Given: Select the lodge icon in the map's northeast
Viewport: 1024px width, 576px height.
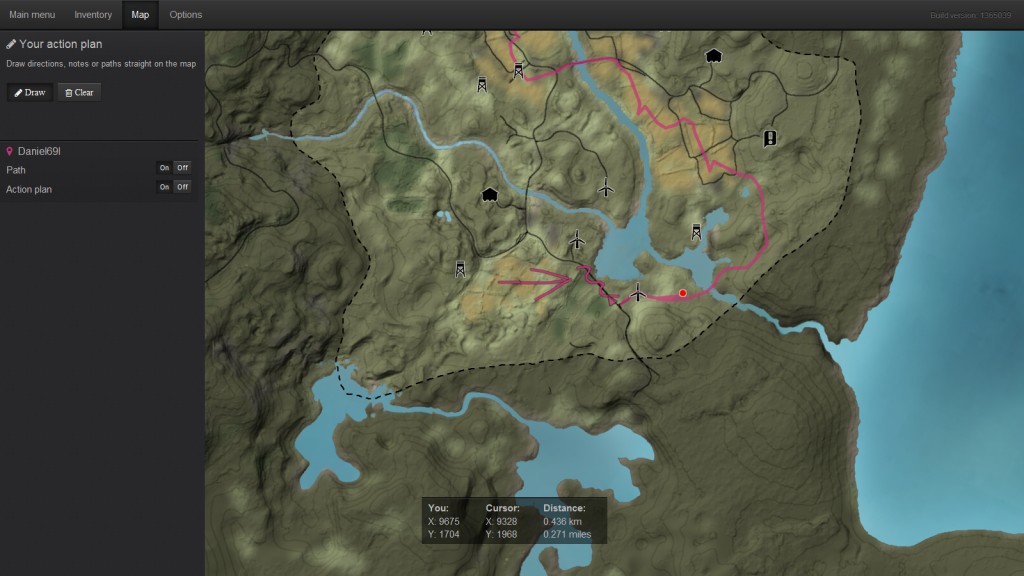Looking at the screenshot, I should click(x=713, y=56).
